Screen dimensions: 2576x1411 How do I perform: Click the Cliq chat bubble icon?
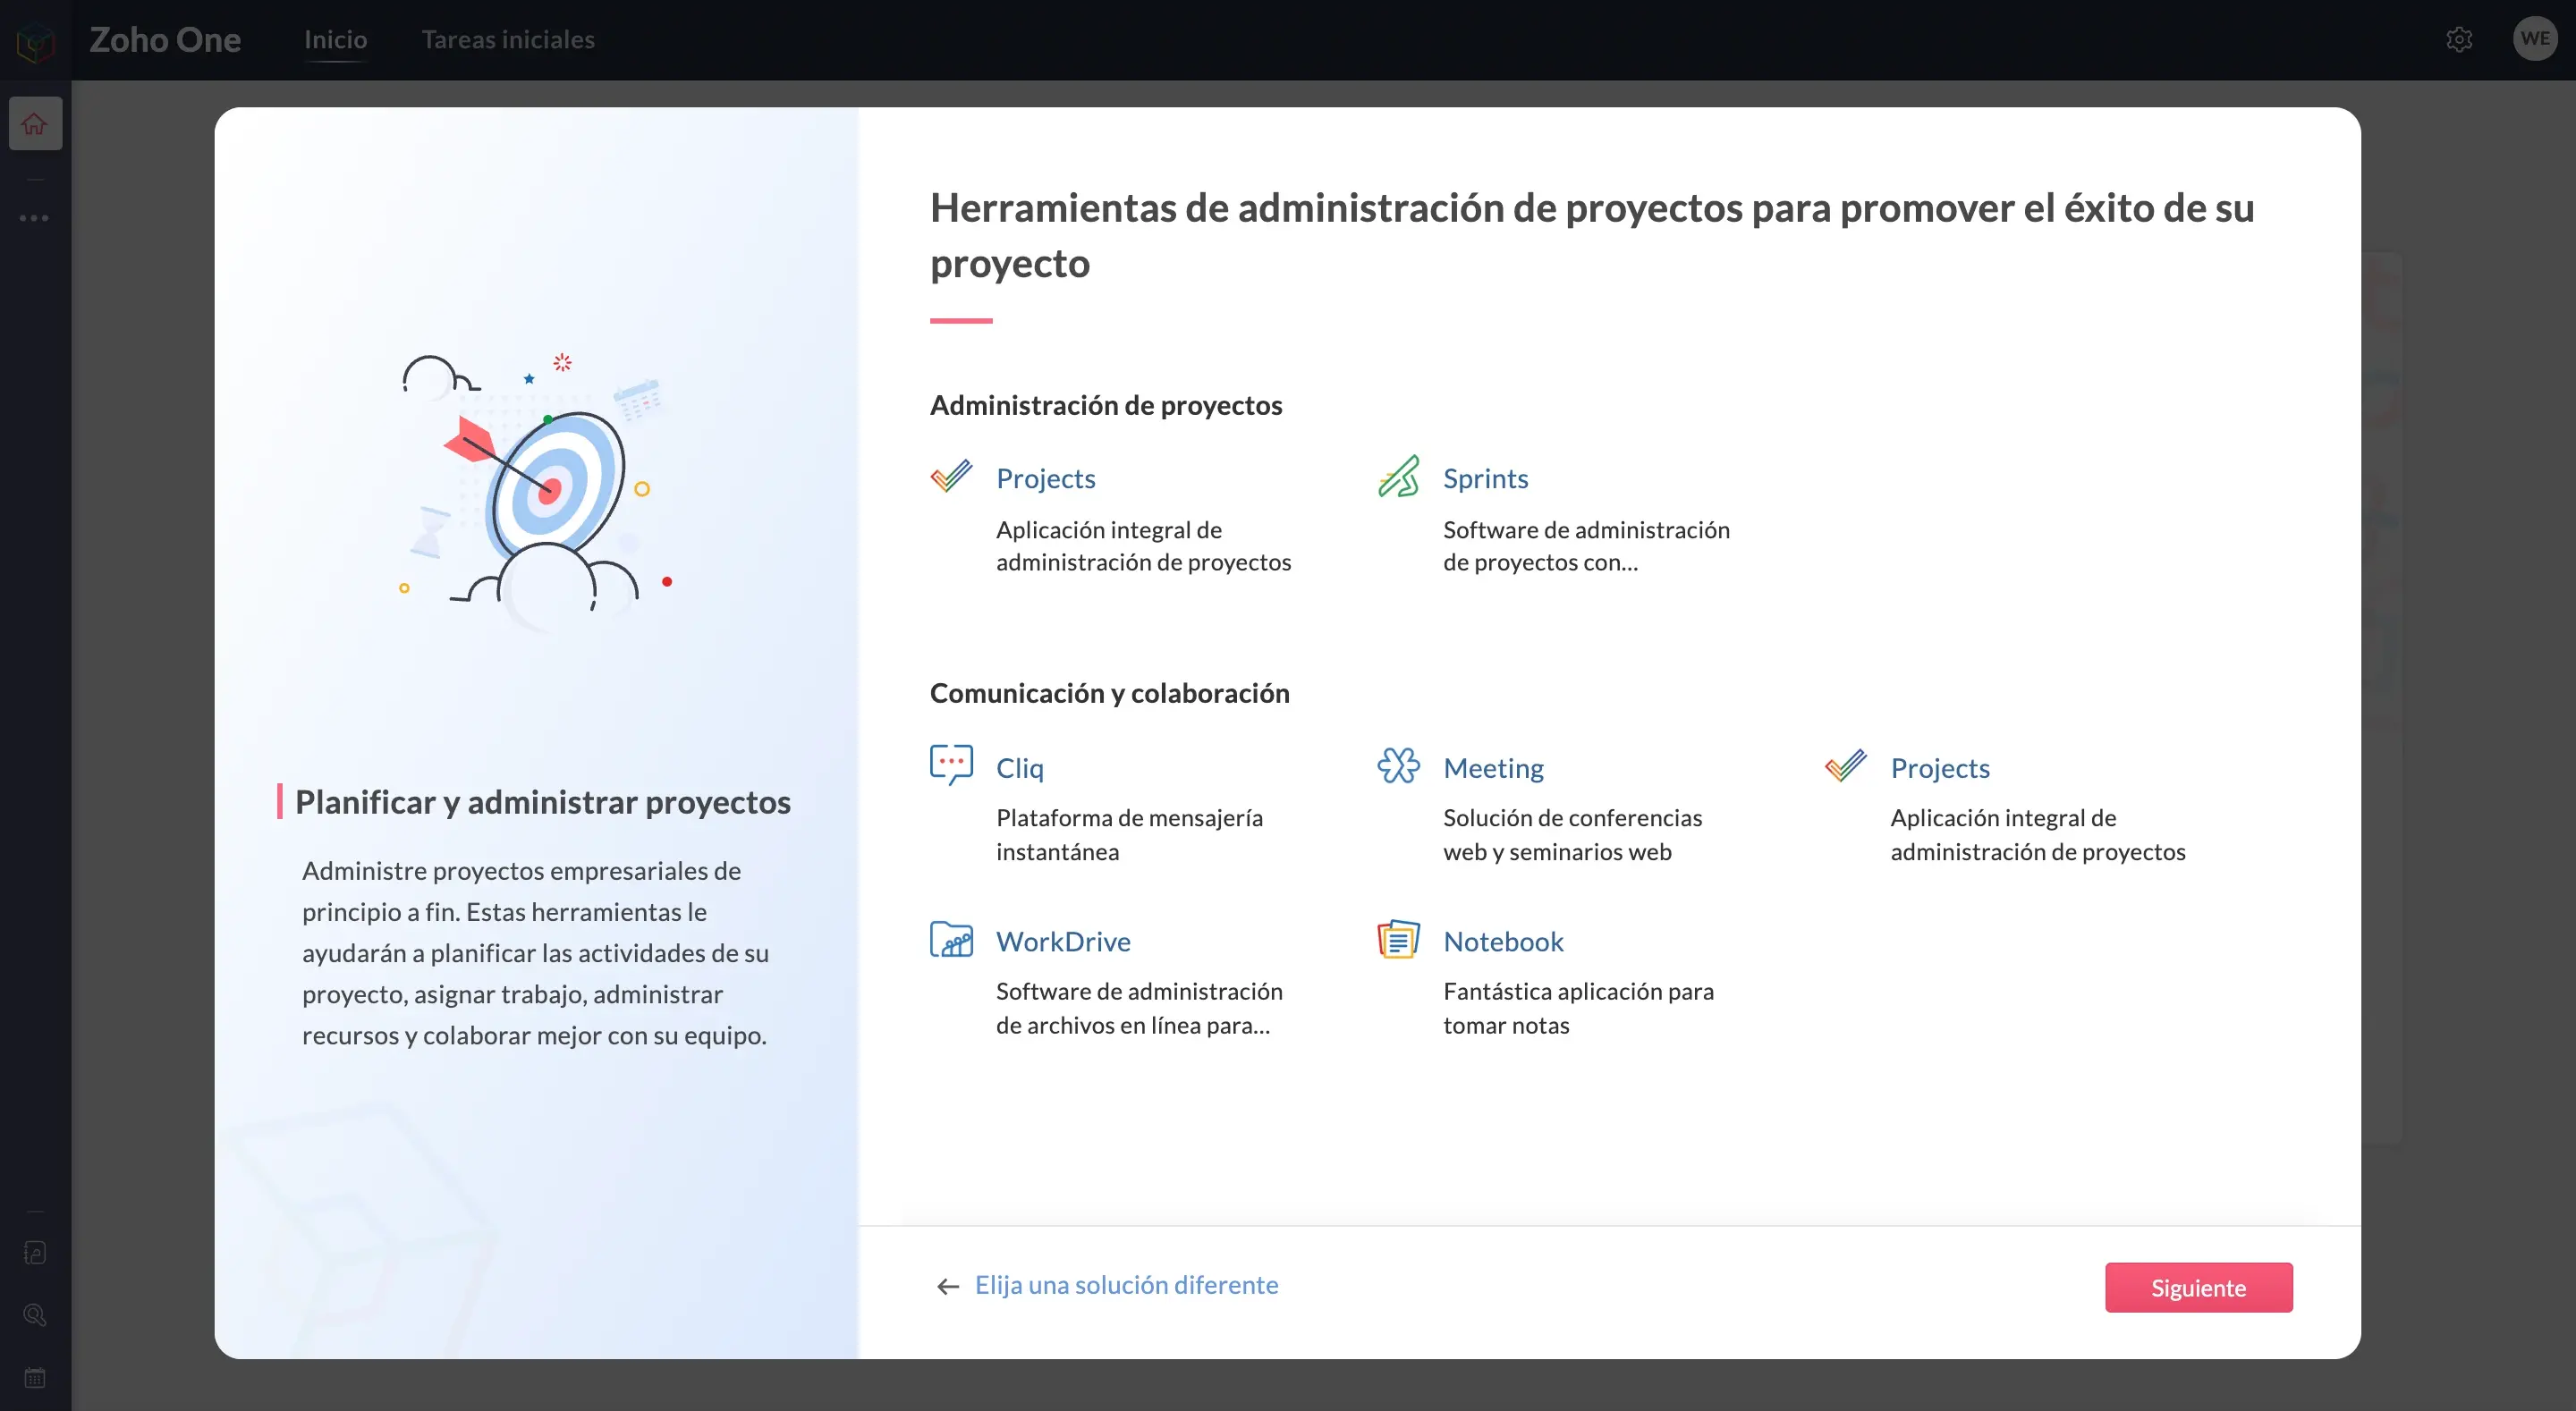951,765
